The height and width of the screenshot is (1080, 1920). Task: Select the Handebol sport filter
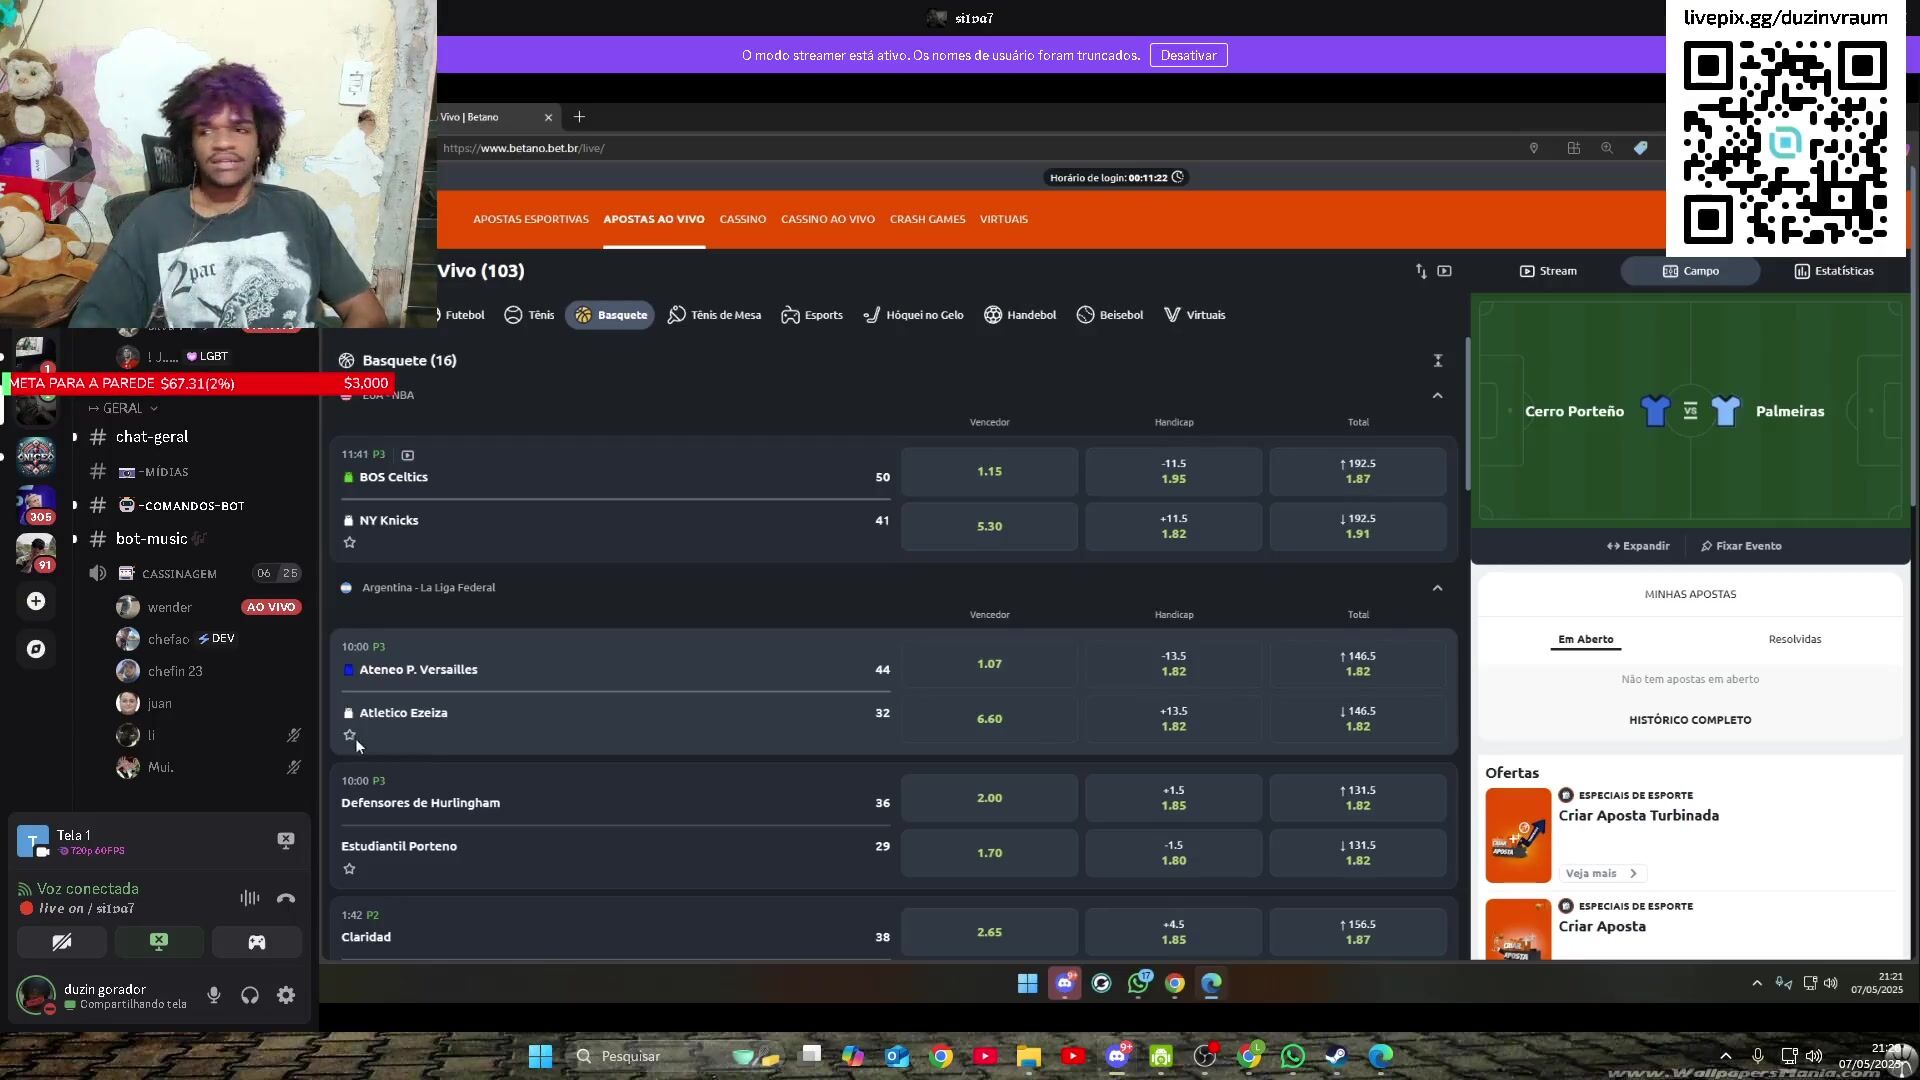tap(1020, 315)
